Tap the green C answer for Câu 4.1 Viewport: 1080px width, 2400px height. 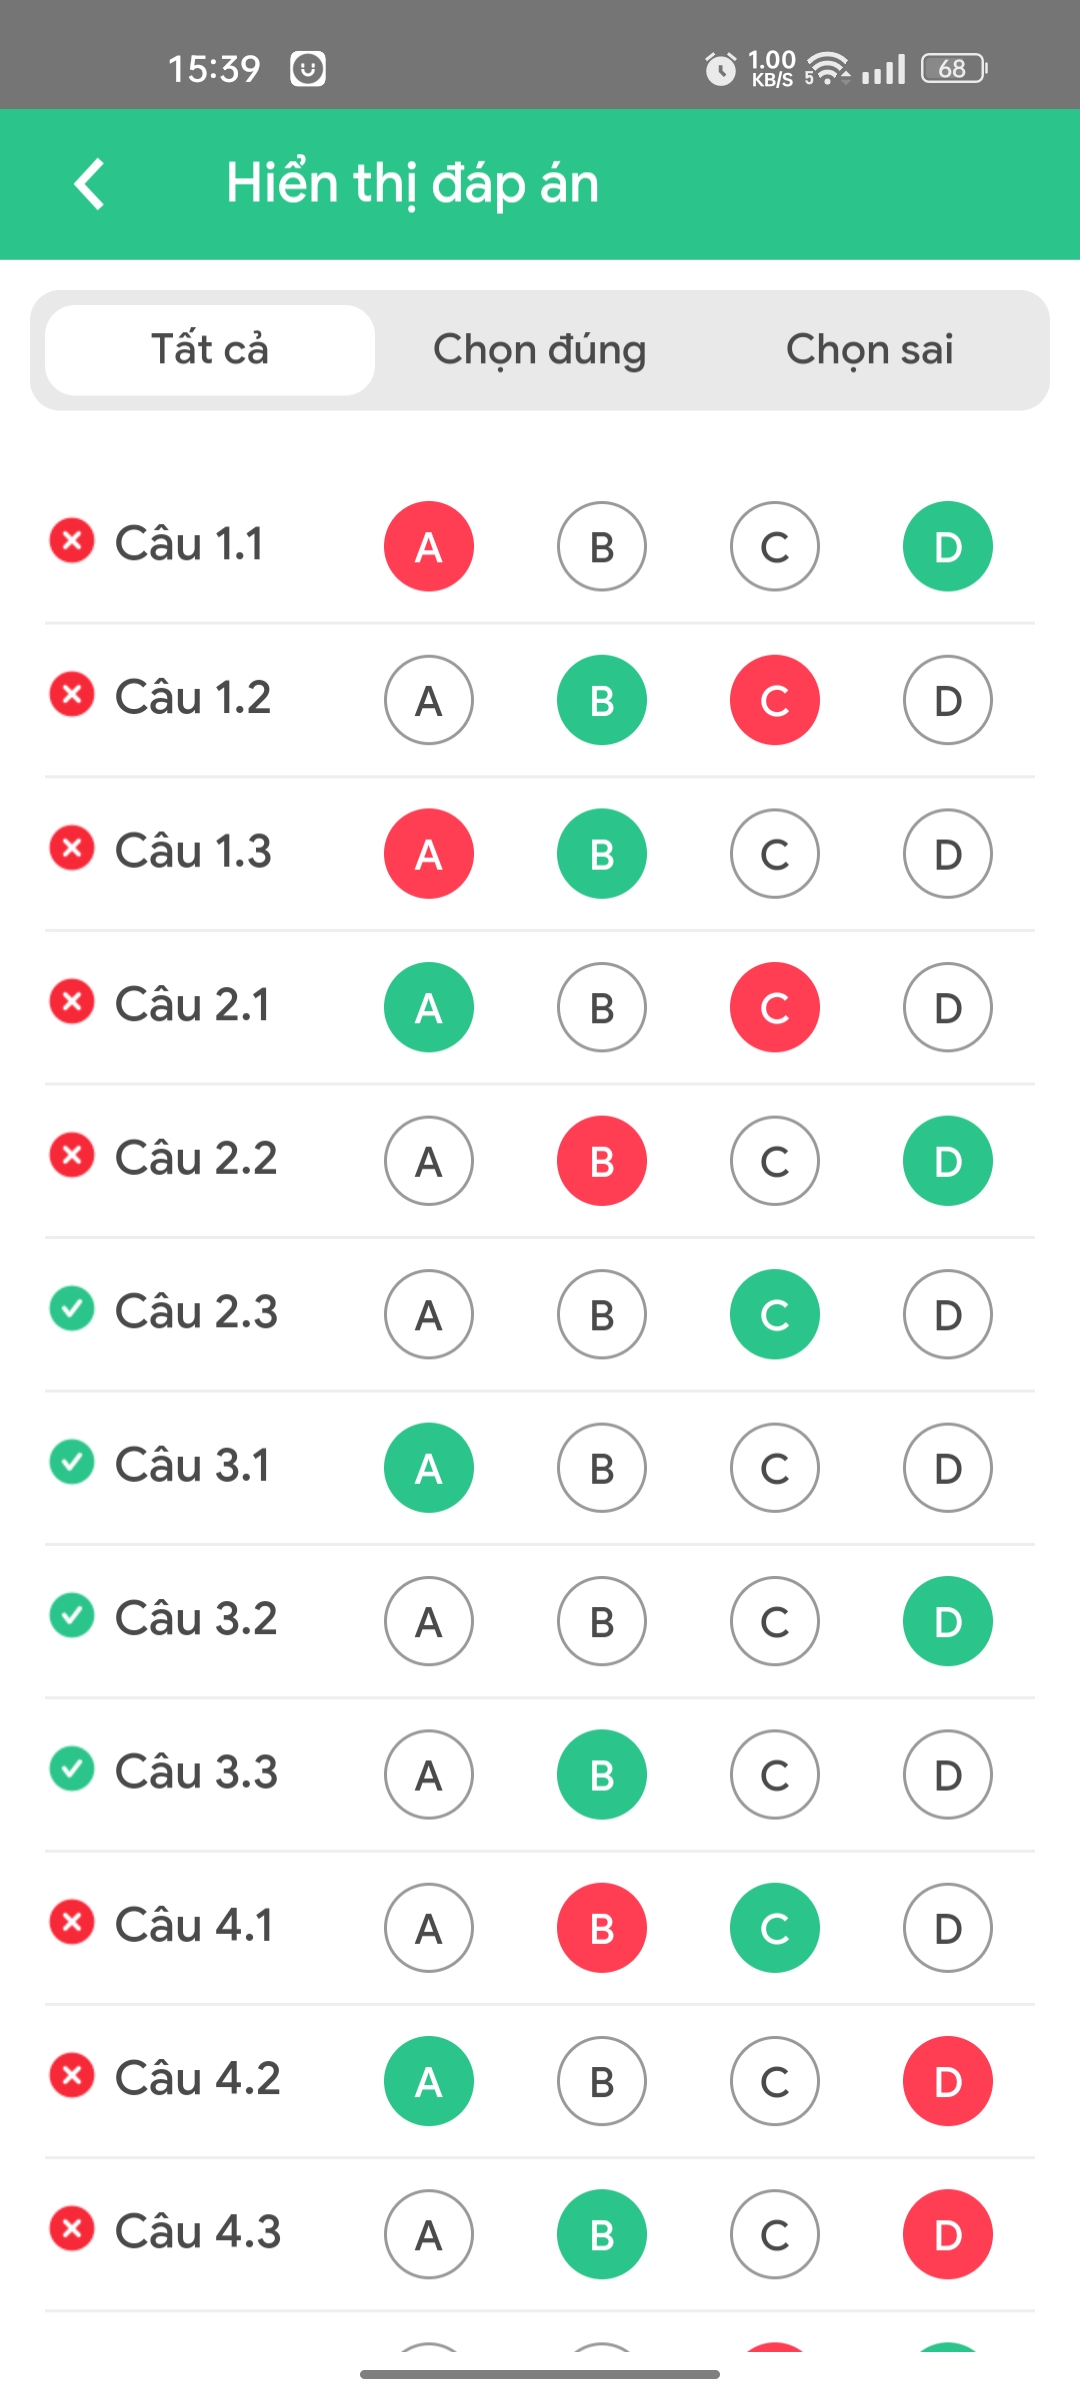point(775,1928)
